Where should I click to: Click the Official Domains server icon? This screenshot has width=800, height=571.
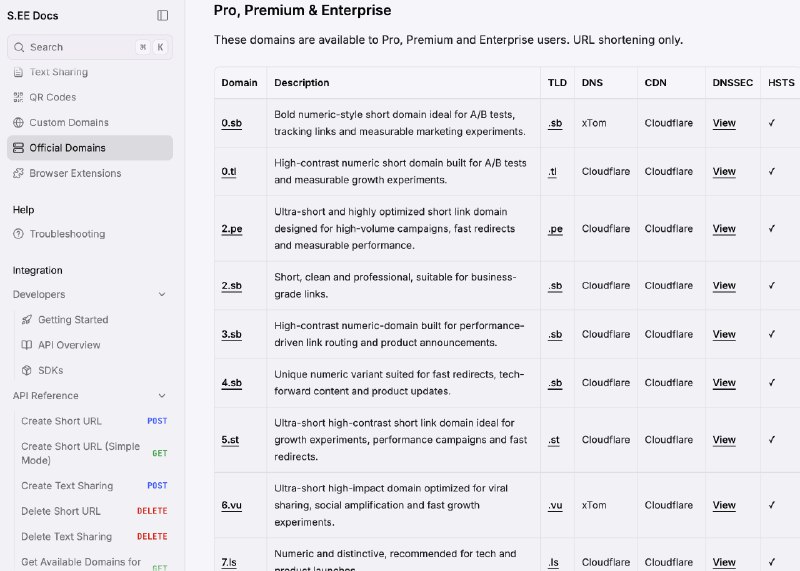click(x=19, y=148)
